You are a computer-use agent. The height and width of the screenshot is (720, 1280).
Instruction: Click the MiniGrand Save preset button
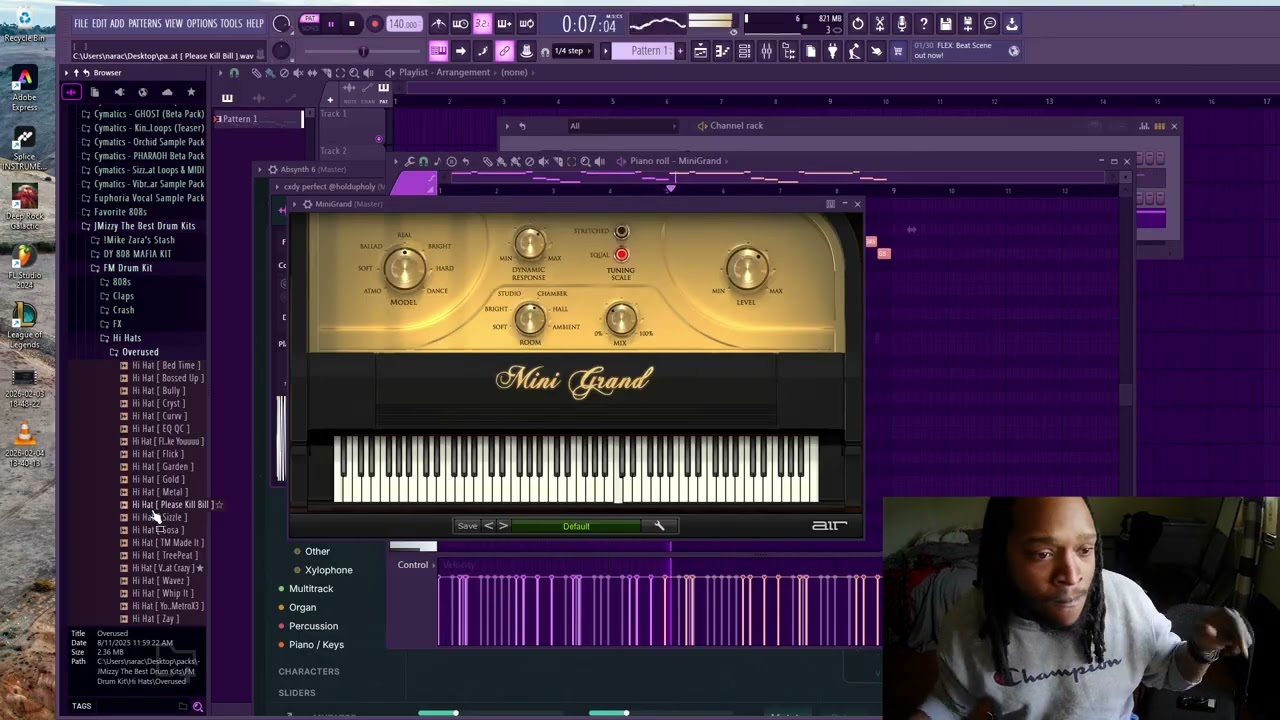467,526
